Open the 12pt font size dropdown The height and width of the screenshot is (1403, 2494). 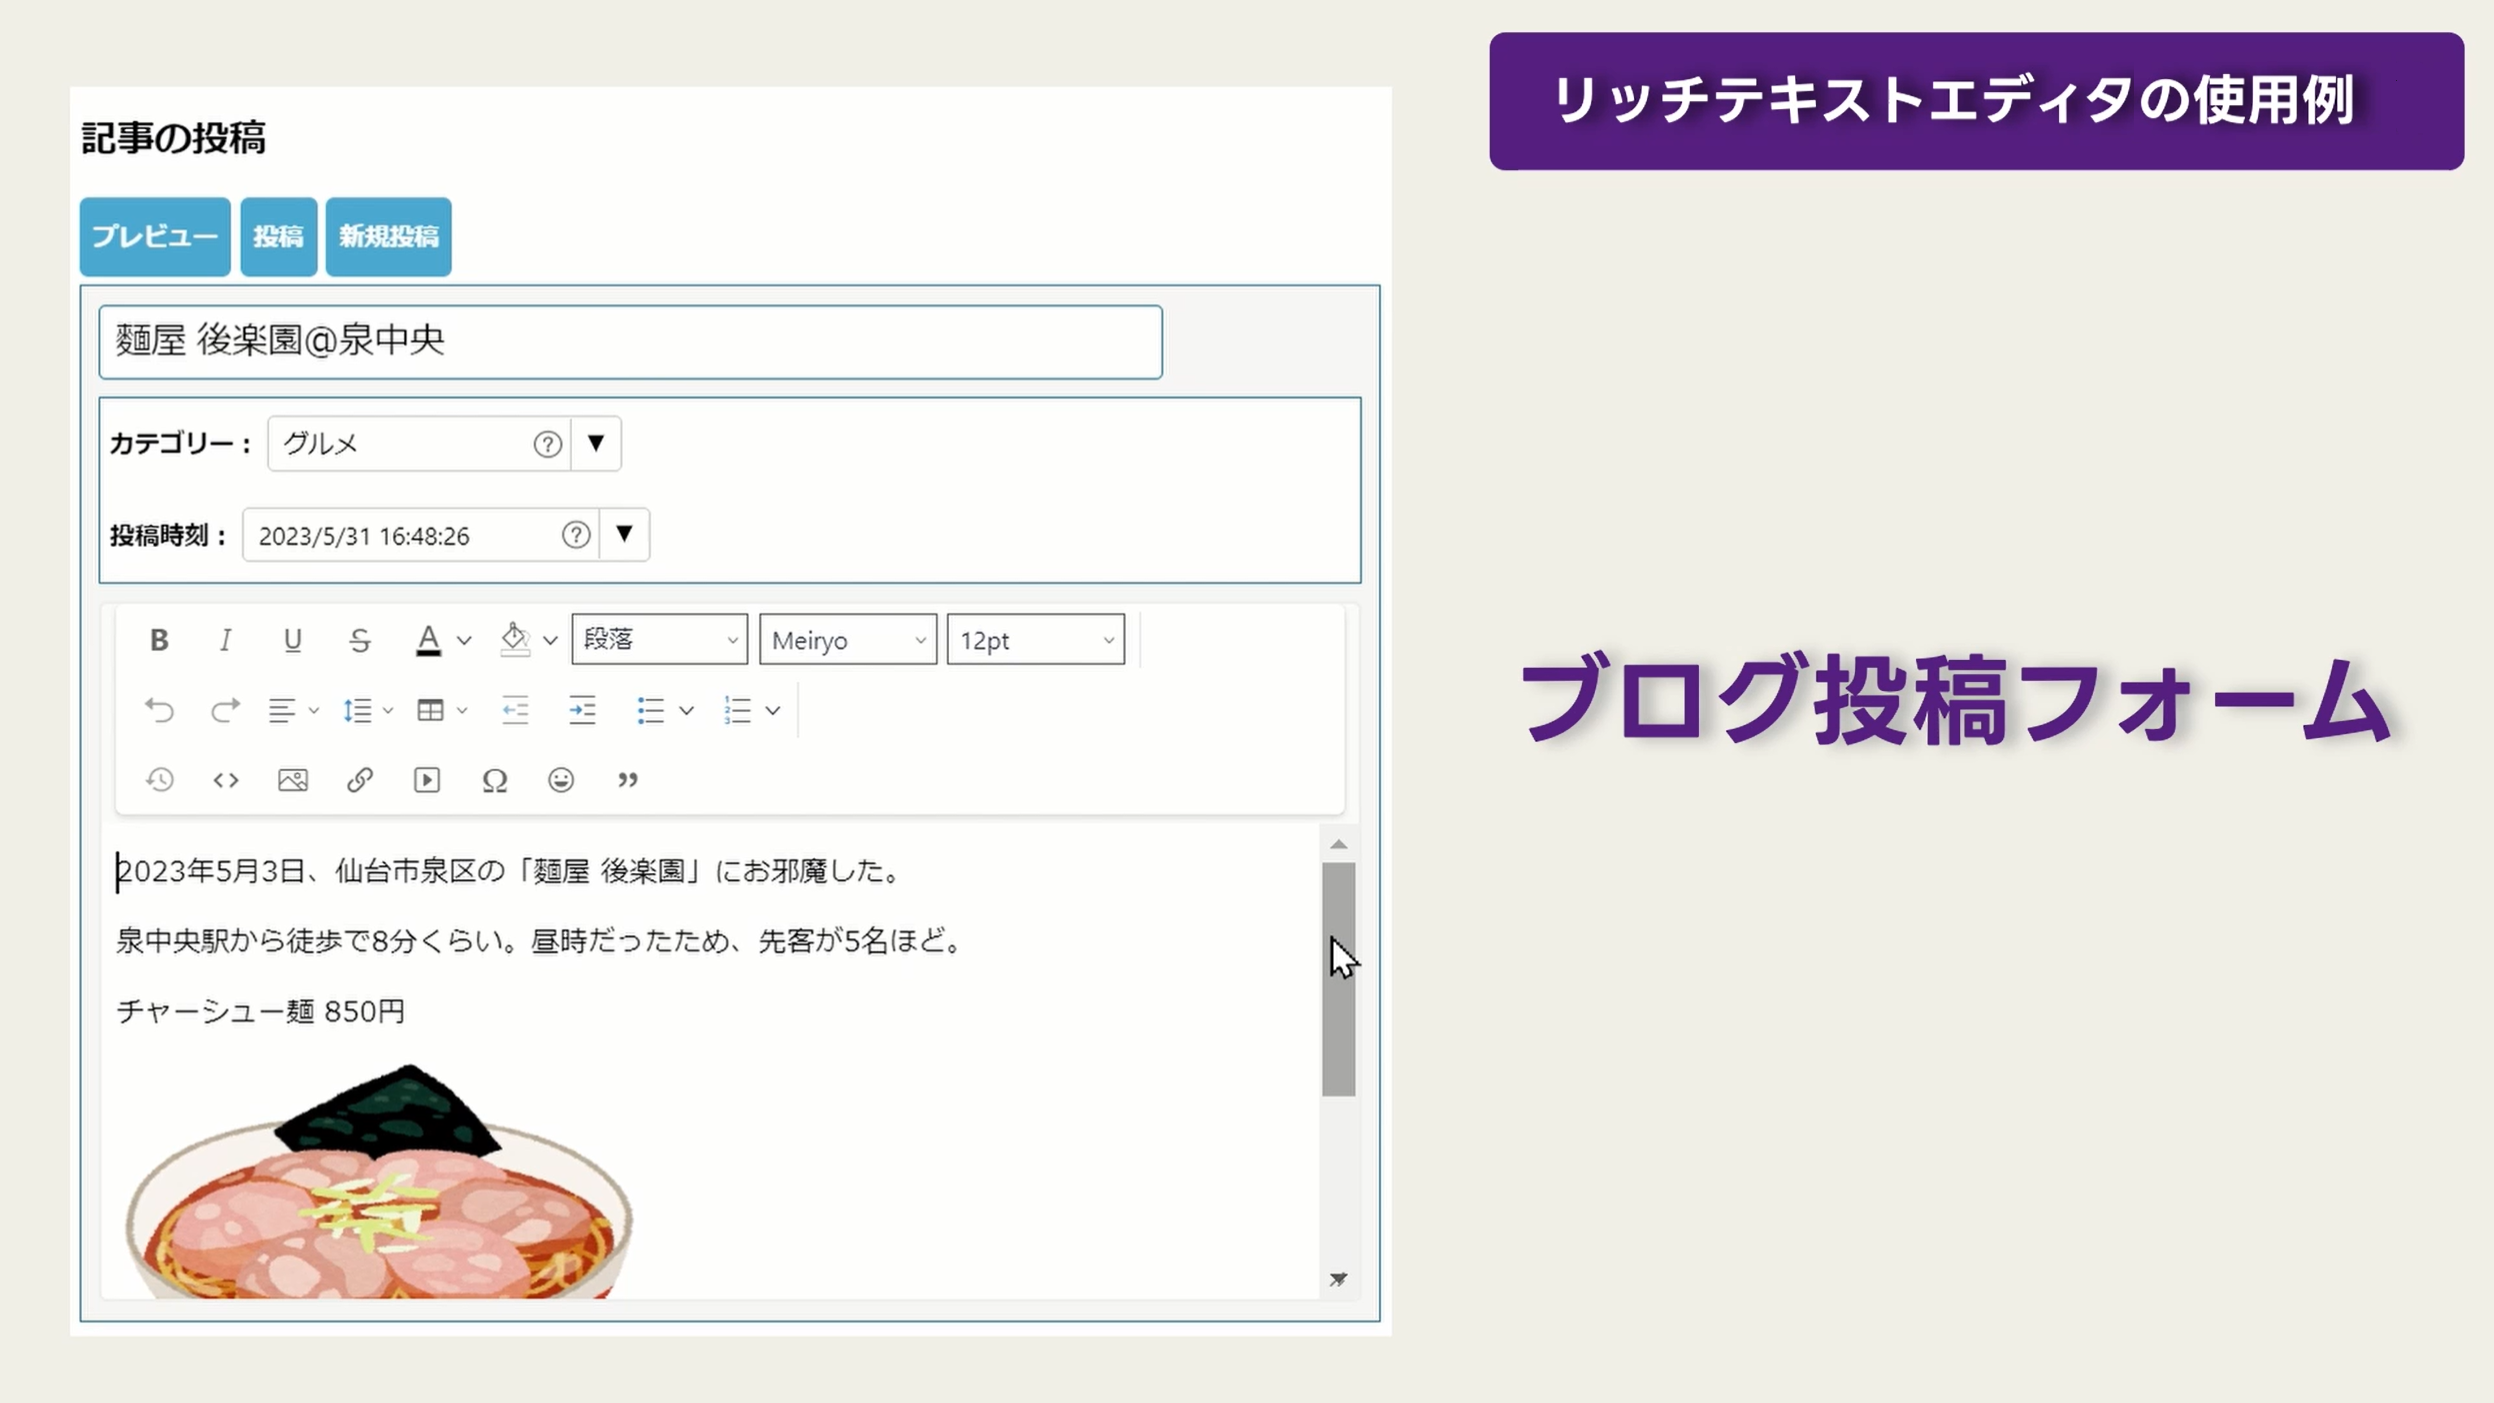tap(1035, 640)
